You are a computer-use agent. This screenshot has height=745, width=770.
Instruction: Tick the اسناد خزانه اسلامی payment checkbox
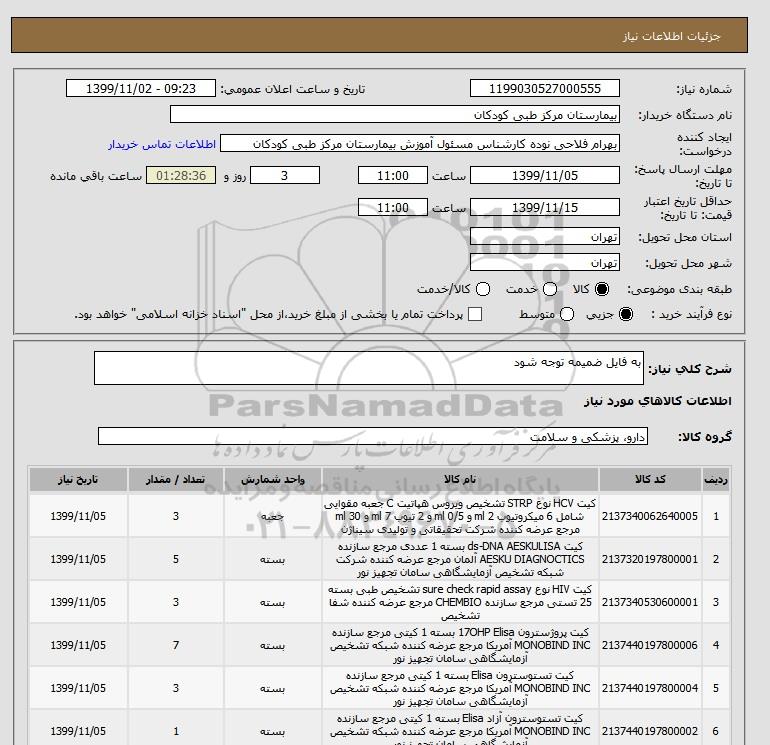[475, 314]
